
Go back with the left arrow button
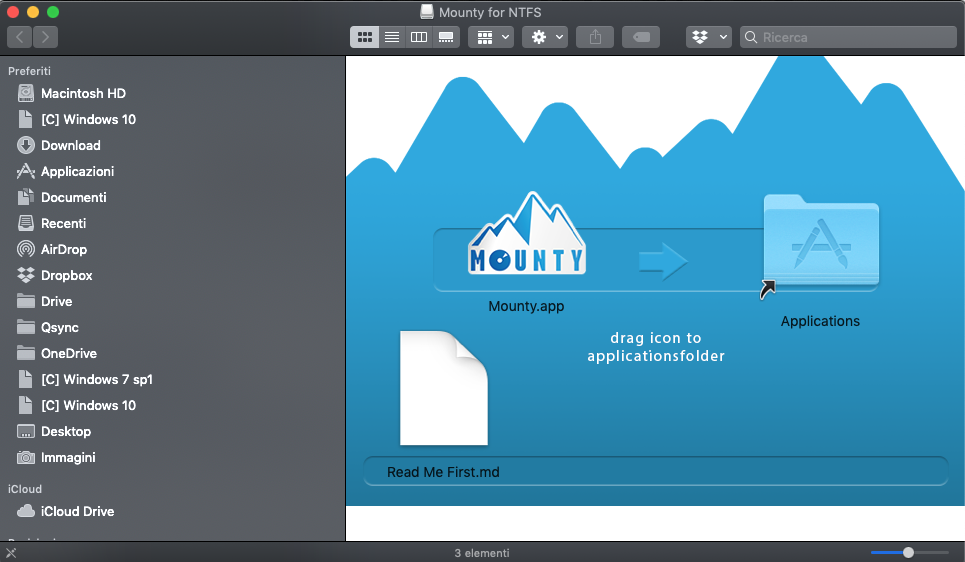20,37
